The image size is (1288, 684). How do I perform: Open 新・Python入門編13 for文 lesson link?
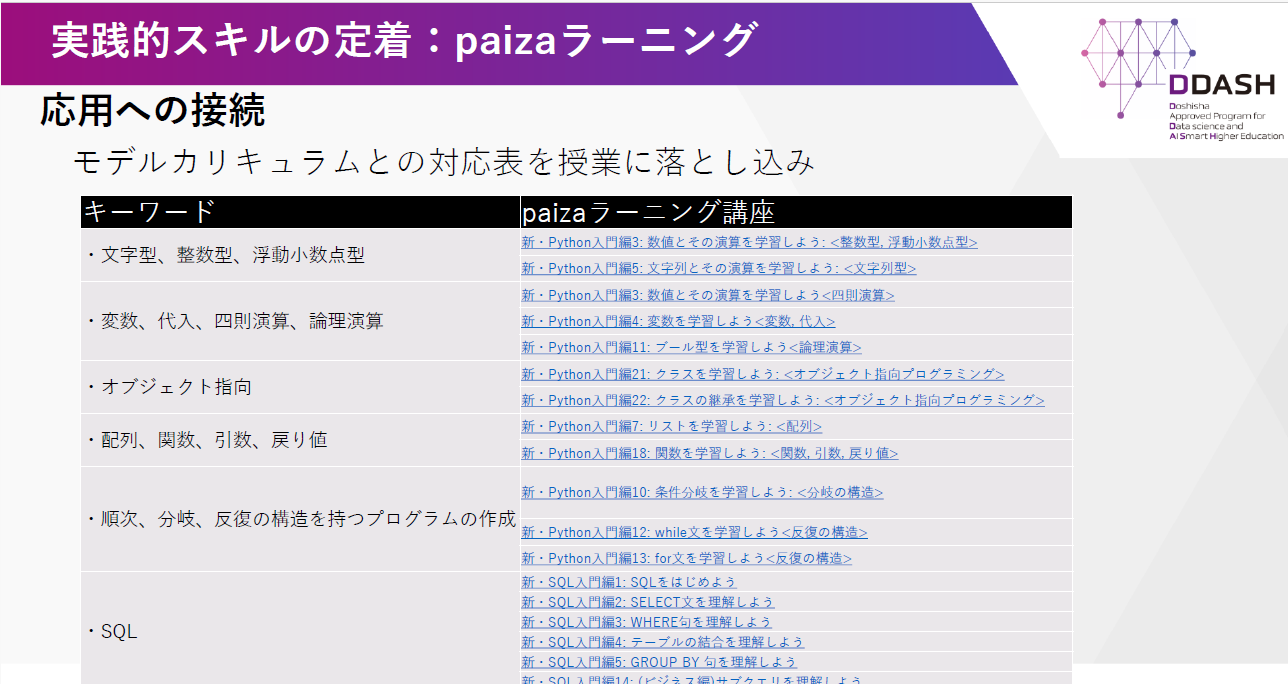685,558
